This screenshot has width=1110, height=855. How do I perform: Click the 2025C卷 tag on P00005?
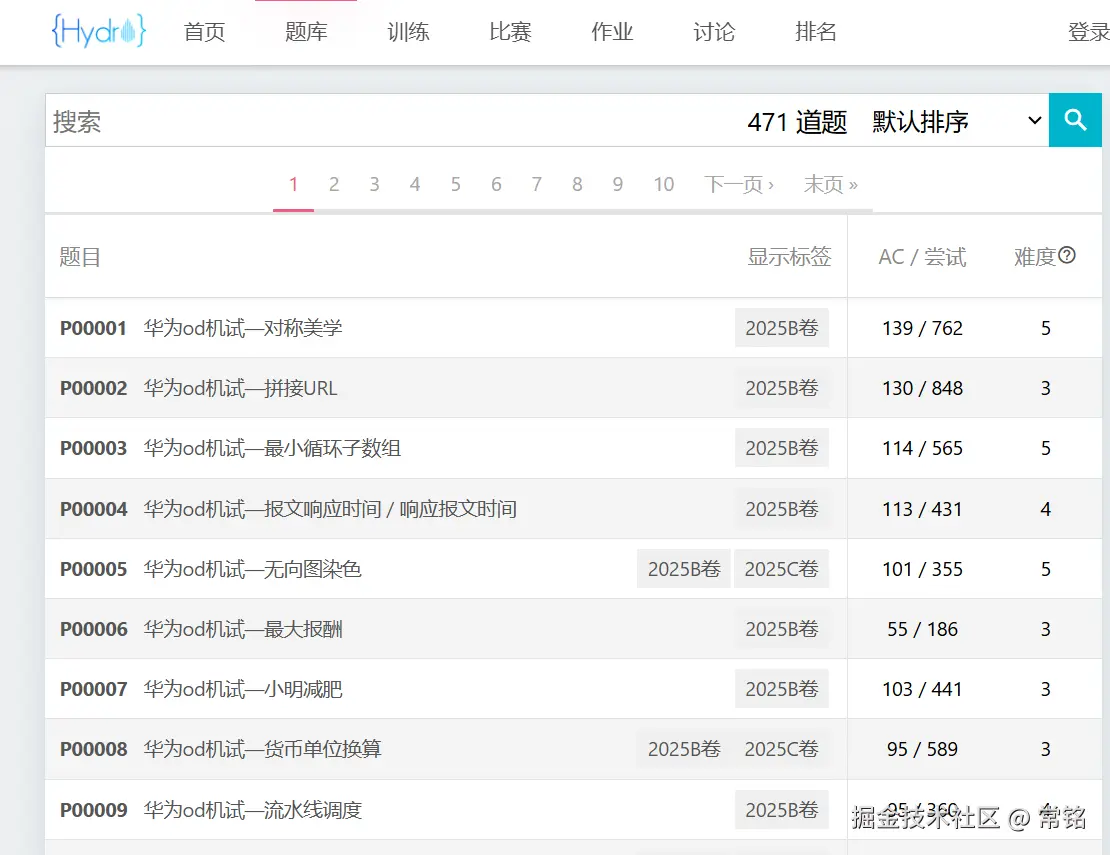tap(781, 568)
